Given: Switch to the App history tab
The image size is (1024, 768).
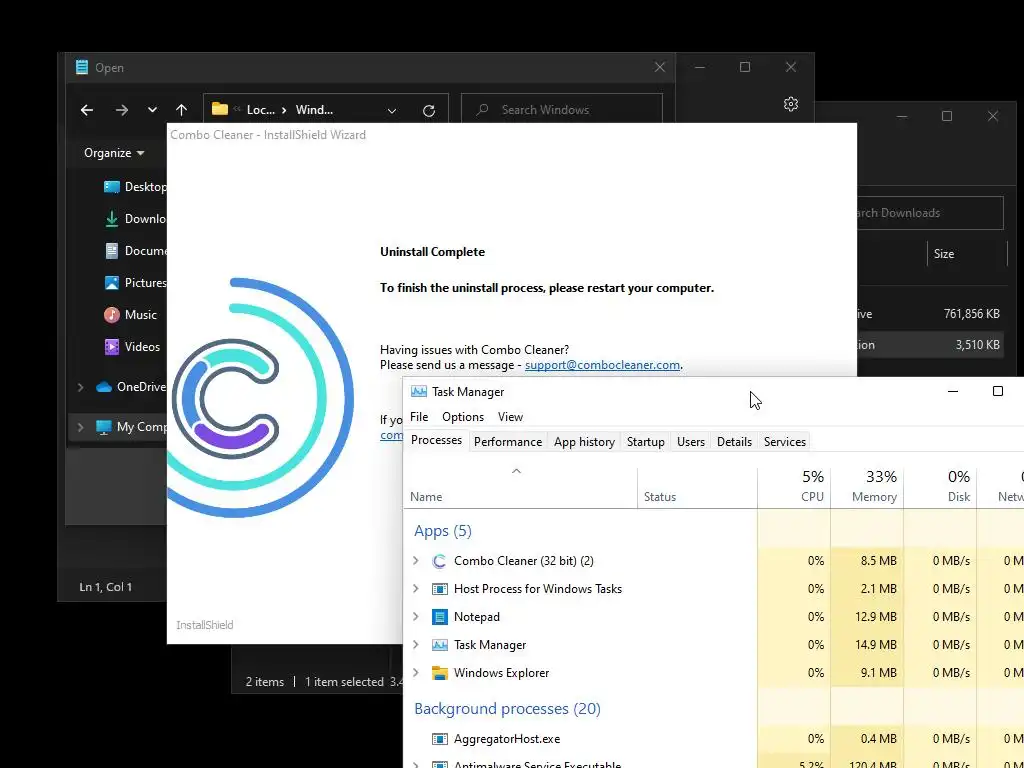Looking at the screenshot, I should coord(584,441).
